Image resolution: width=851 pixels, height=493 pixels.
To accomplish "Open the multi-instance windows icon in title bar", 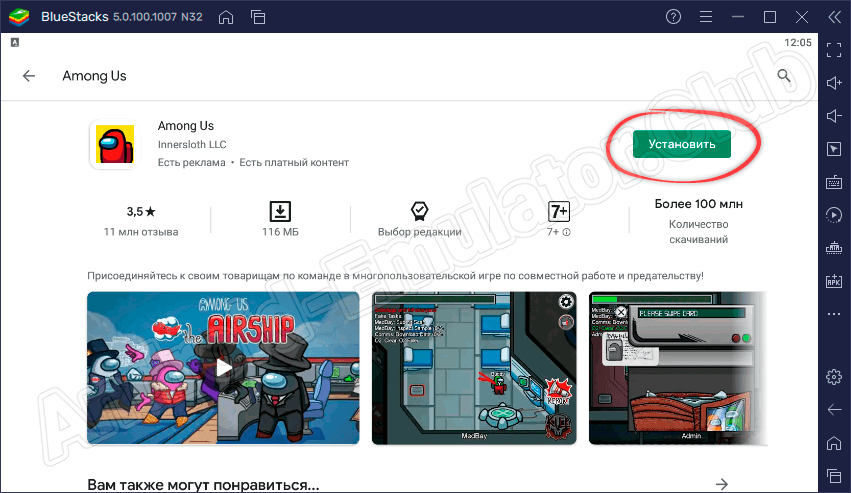I will click(x=258, y=17).
